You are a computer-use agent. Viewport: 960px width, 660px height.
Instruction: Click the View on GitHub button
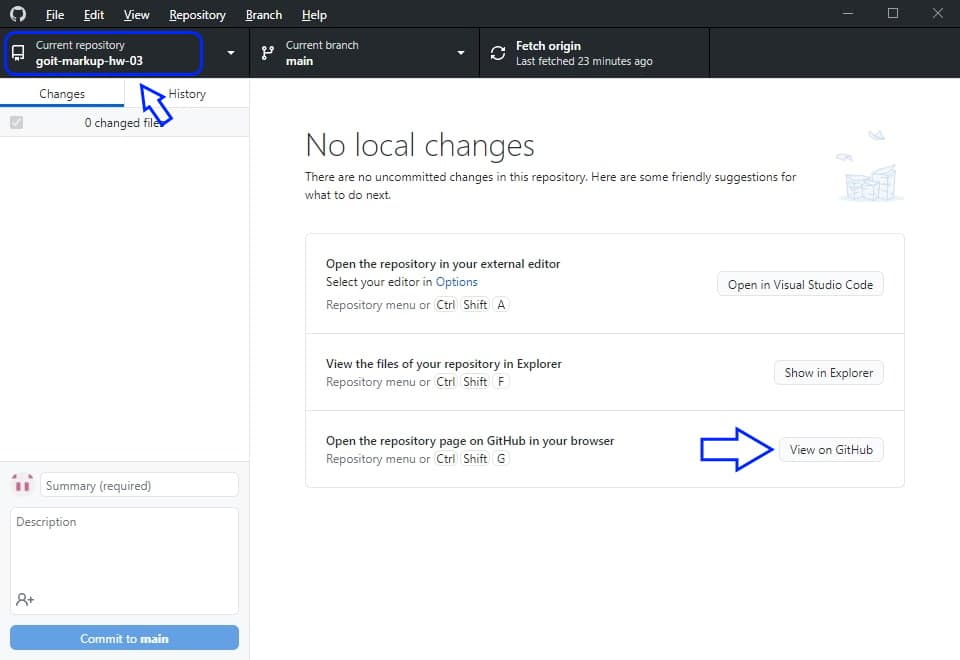click(x=830, y=450)
